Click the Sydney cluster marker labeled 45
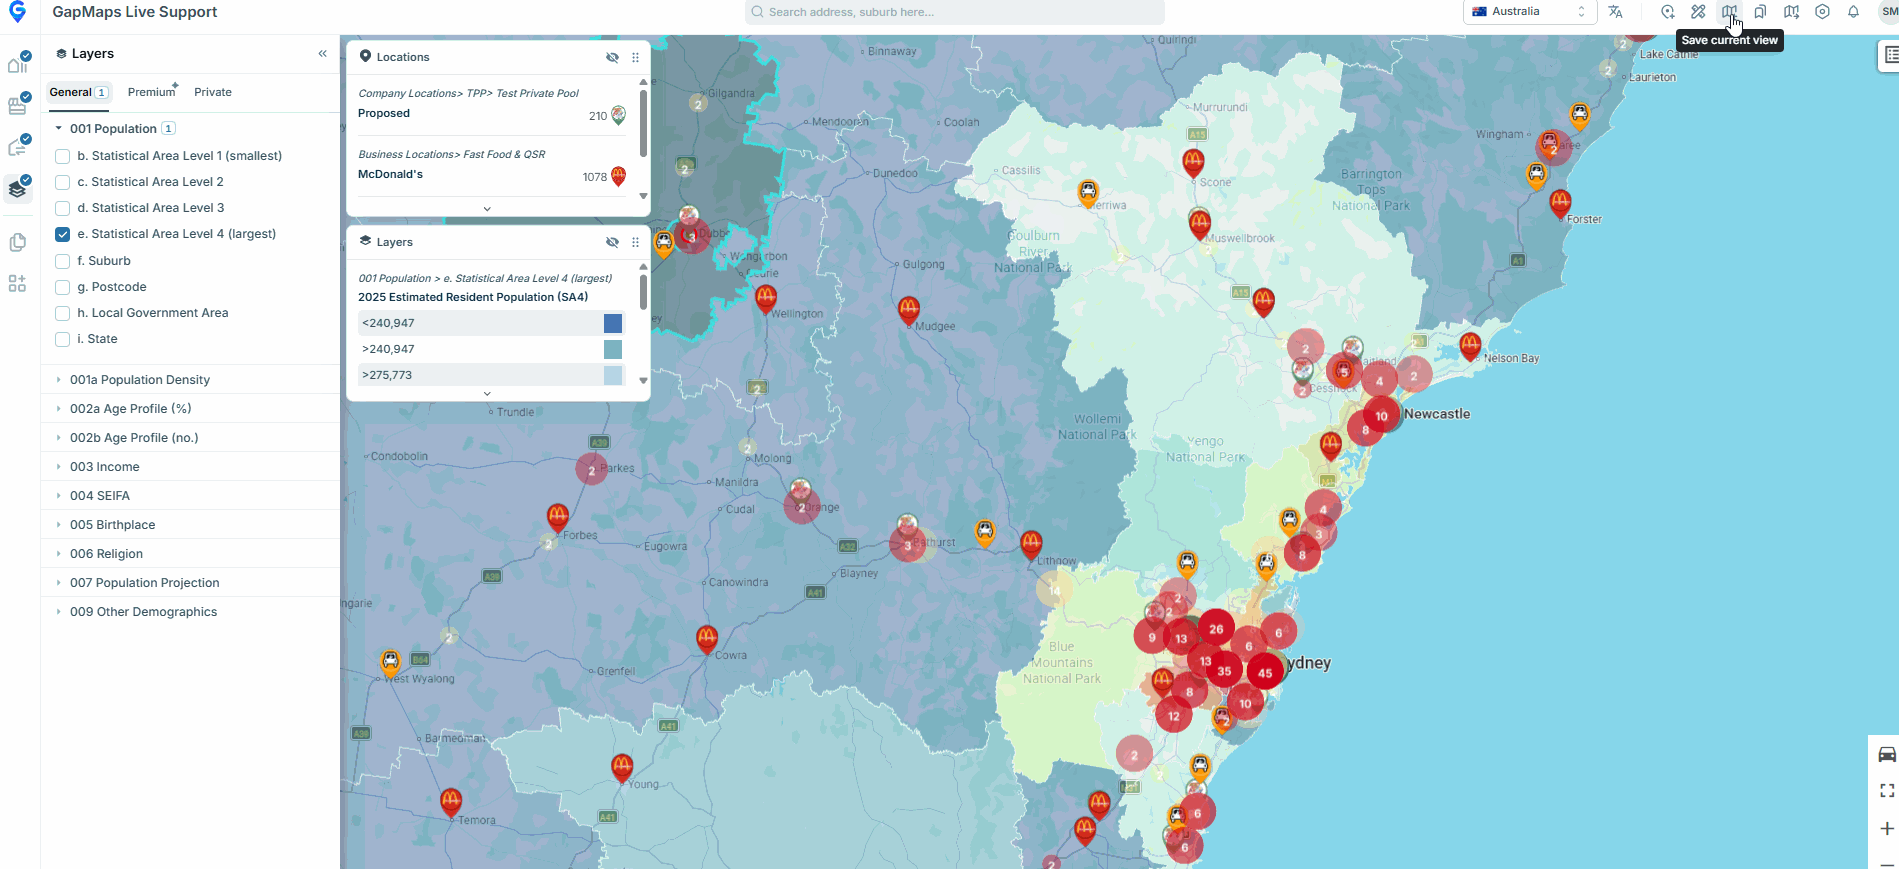This screenshot has width=1899, height=869. click(x=1265, y=672)
